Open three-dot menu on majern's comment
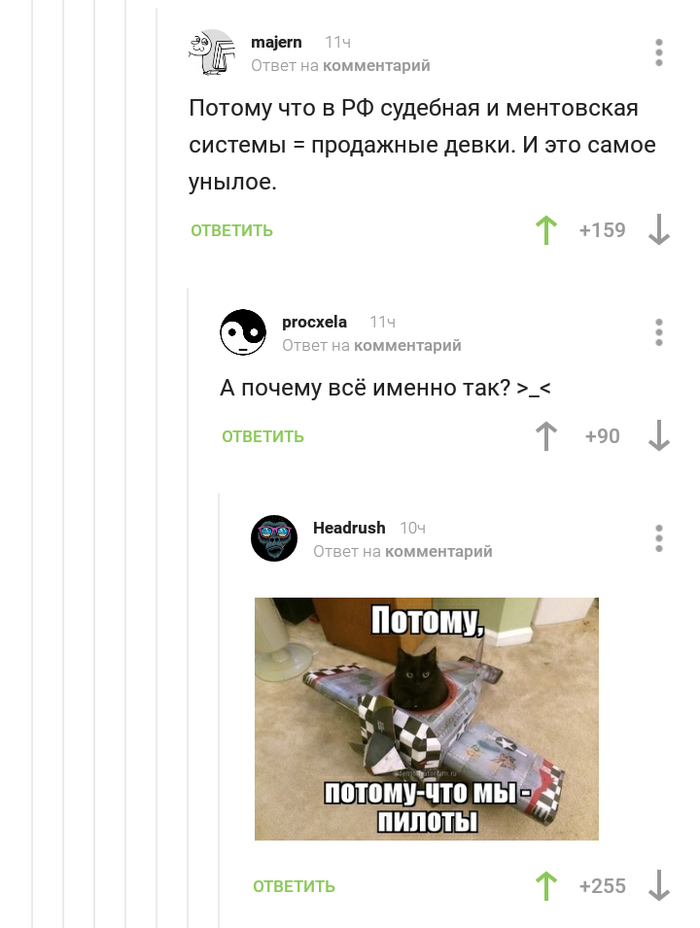Screen dimensions: 700x928 pyautogui.click(x=659, y=53)
